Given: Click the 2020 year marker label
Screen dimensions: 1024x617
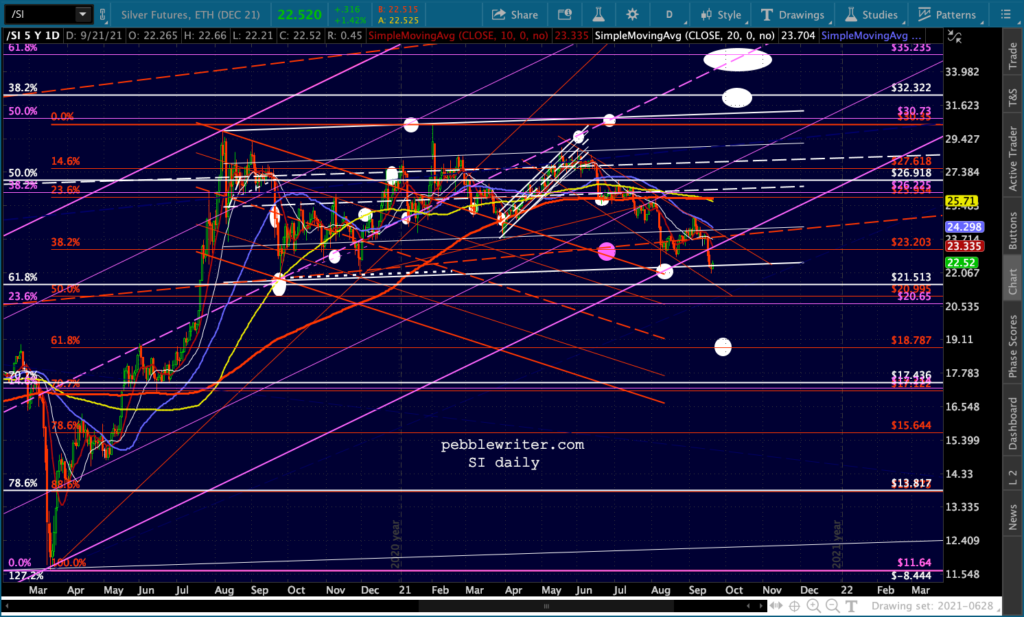Looking at the screenshot, I should point(396,544).
